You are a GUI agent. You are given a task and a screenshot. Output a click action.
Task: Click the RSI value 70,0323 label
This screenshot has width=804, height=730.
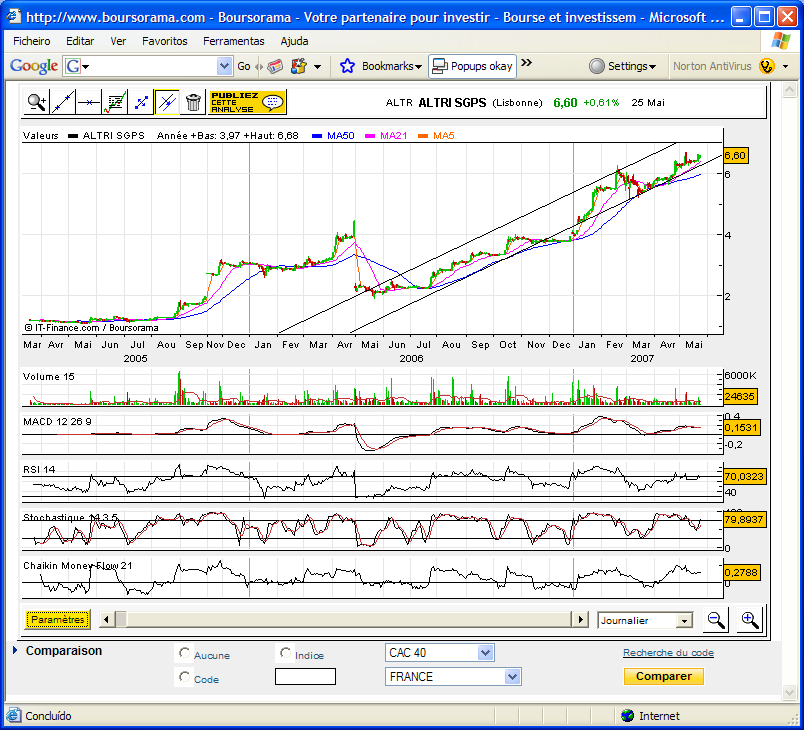click(x=744, y=477)
